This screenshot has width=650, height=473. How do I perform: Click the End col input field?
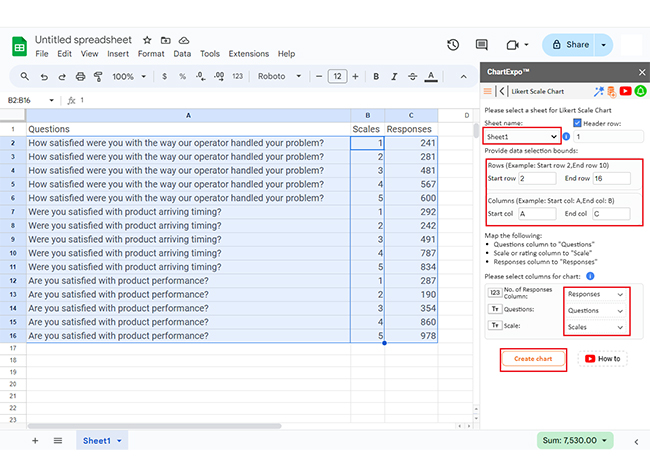(x=611, y=213)
